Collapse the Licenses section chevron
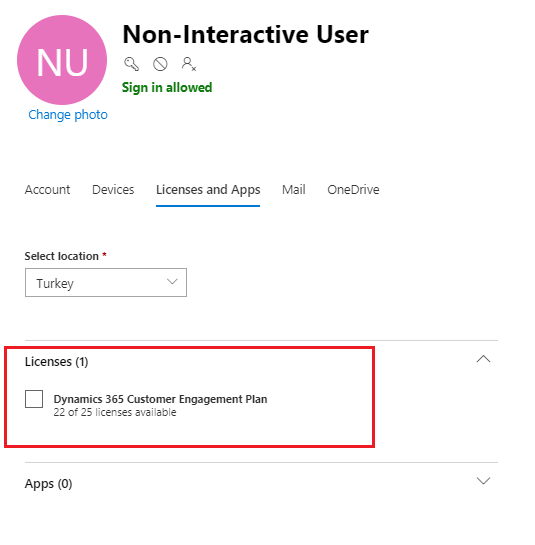This screenshot has height=545, width=535. click(483, 359)
